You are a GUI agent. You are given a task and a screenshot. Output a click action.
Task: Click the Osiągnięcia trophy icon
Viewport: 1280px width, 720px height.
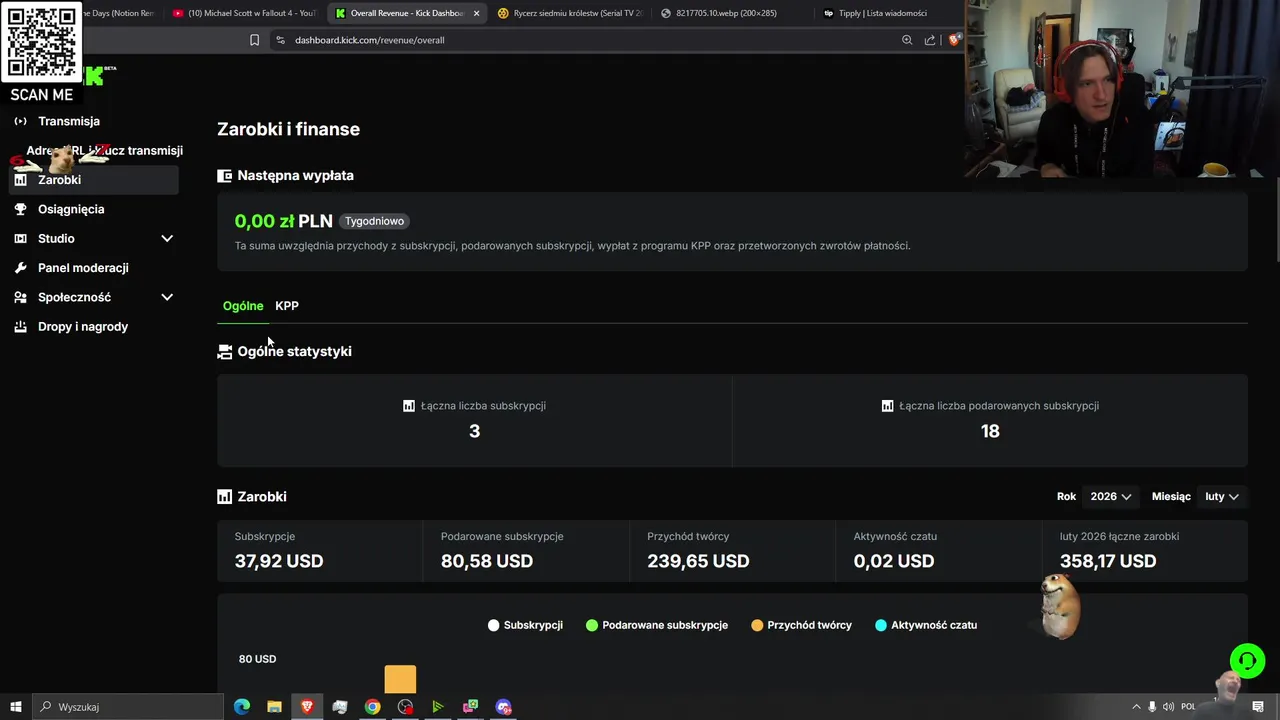pos(20,209)
